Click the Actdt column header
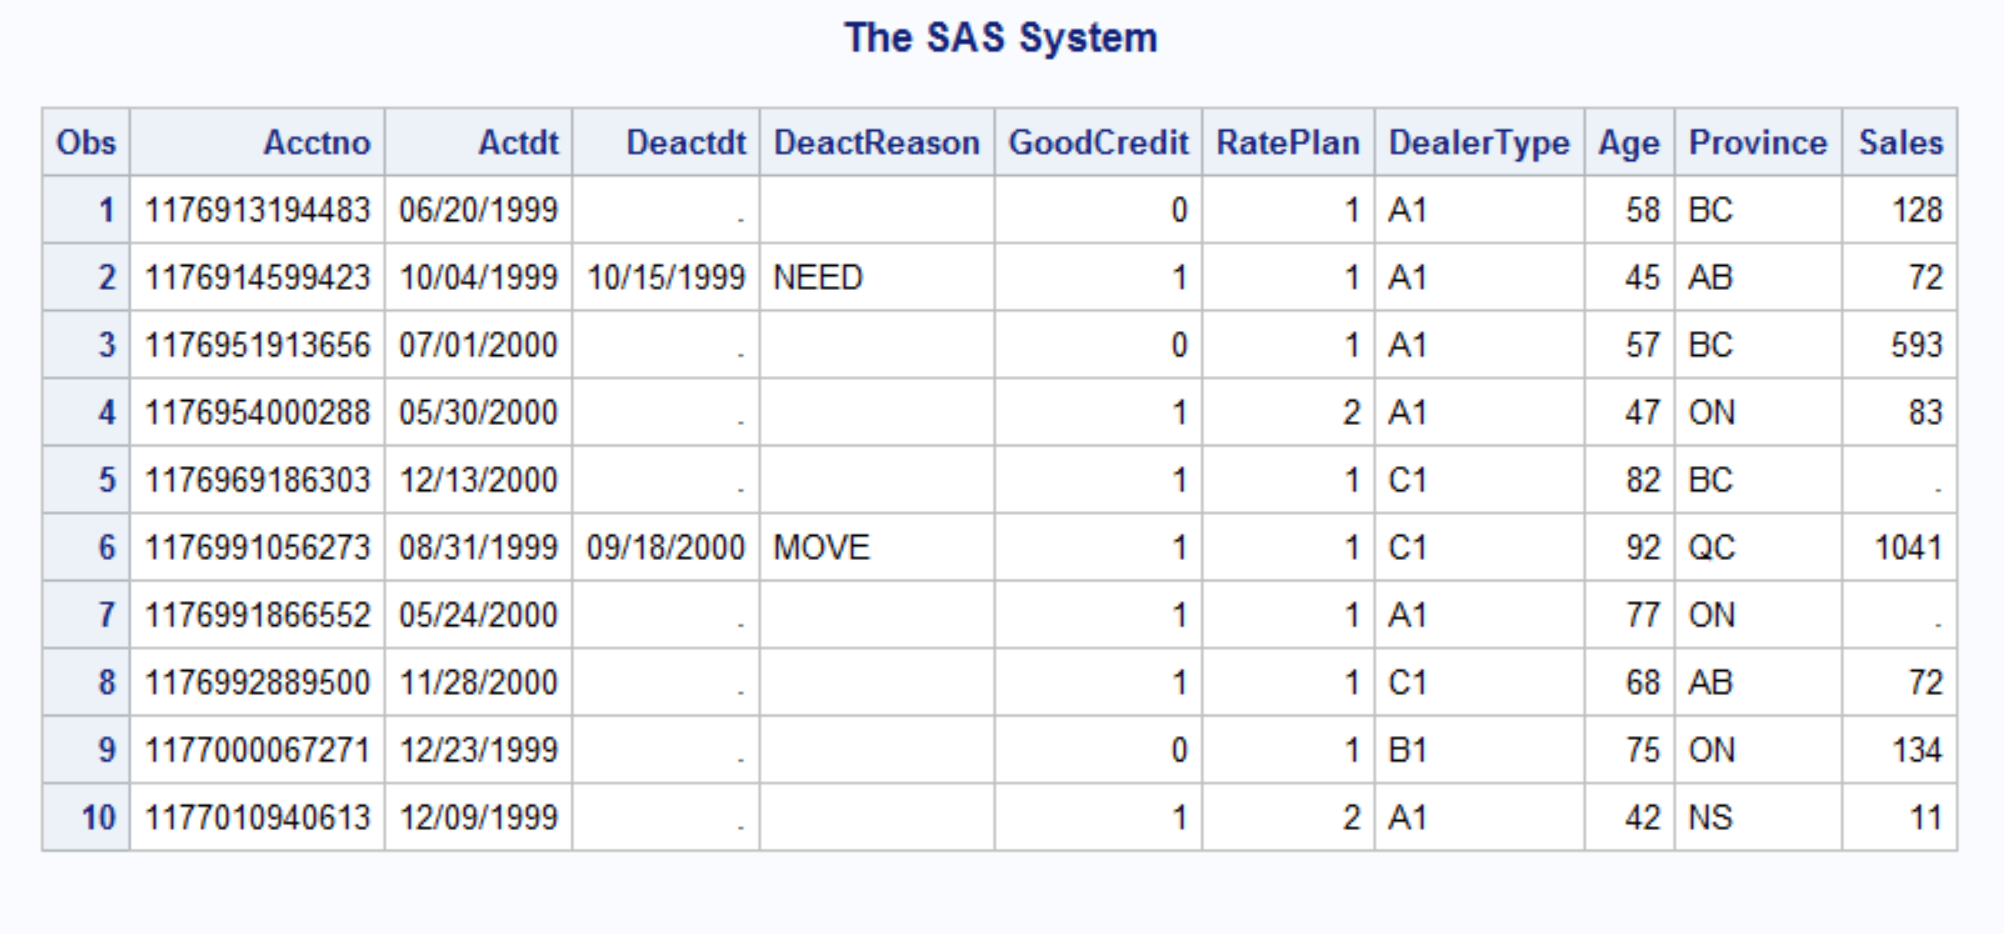This screenshot has height=934, width=2004. pyautogui.click(x=518, y=143)
